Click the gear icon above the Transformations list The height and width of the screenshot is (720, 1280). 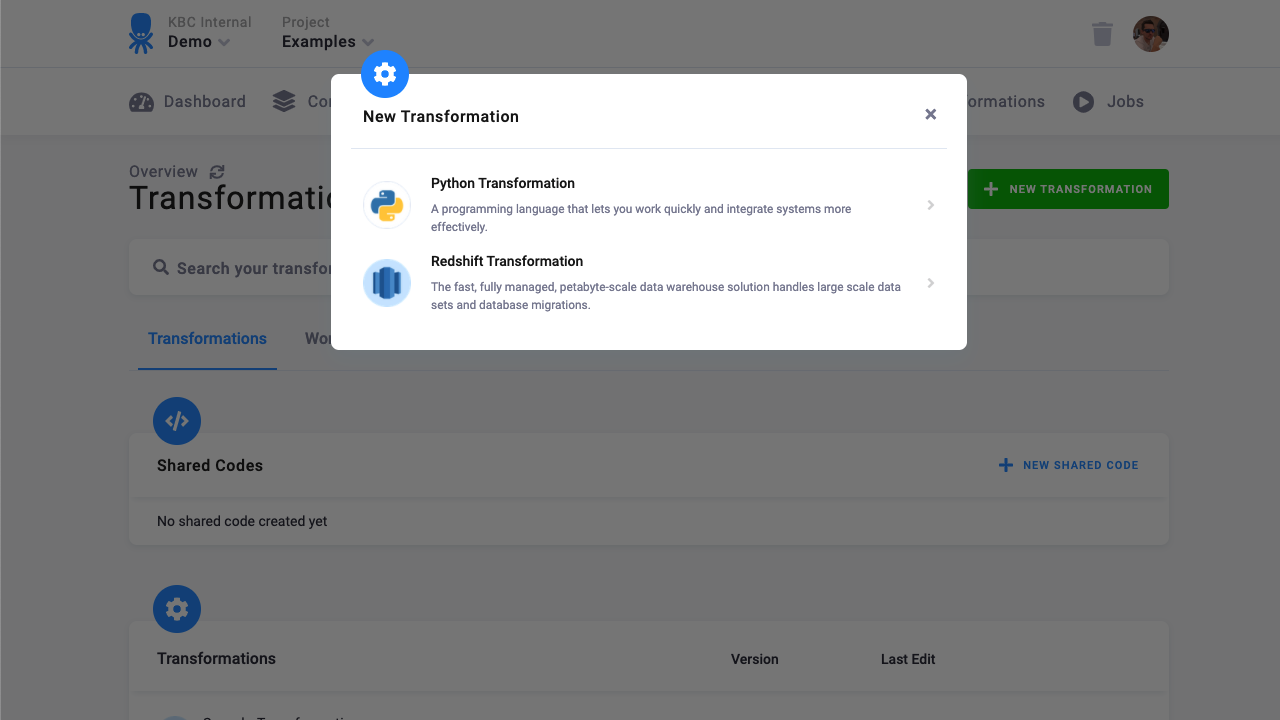177,608
